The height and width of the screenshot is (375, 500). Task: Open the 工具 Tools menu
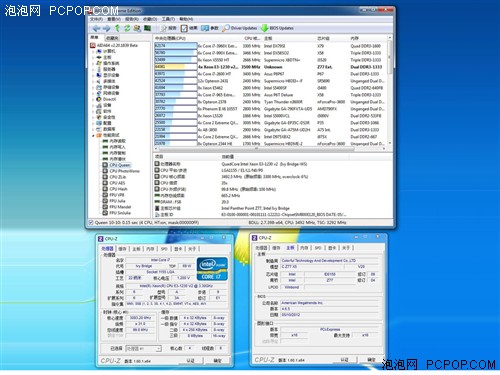(x=168, y=19)
